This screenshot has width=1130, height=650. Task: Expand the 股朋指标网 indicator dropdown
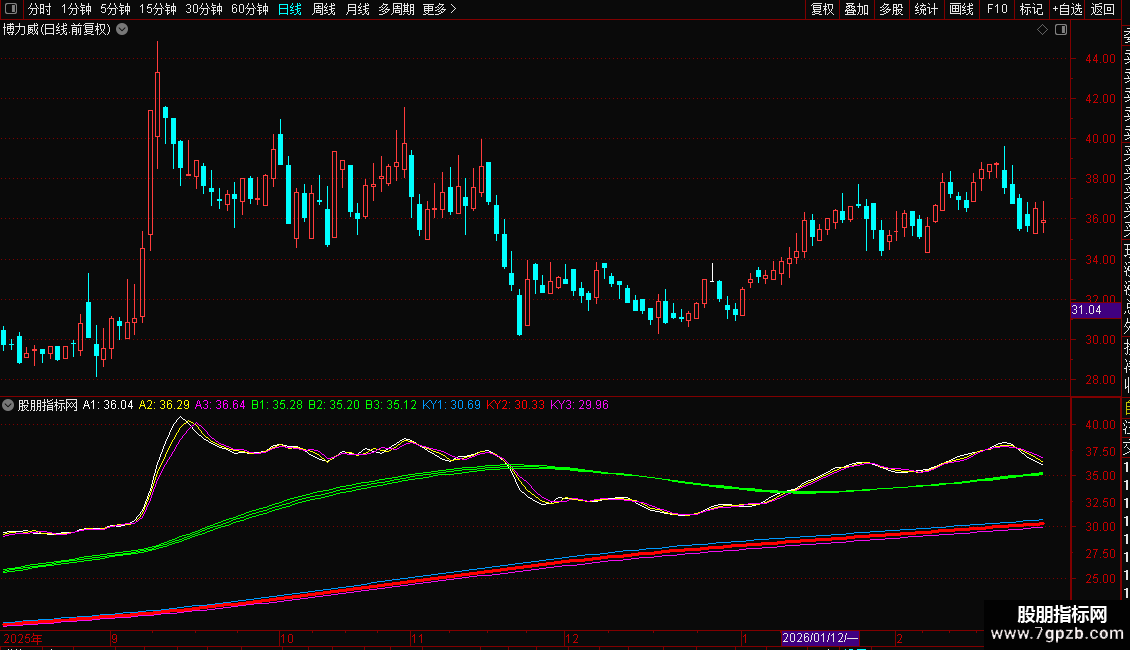point(9,405)
